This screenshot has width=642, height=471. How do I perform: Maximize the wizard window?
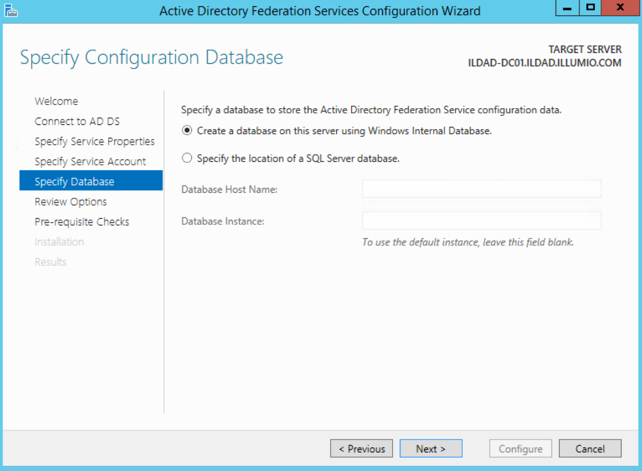(x=590, y=8)
